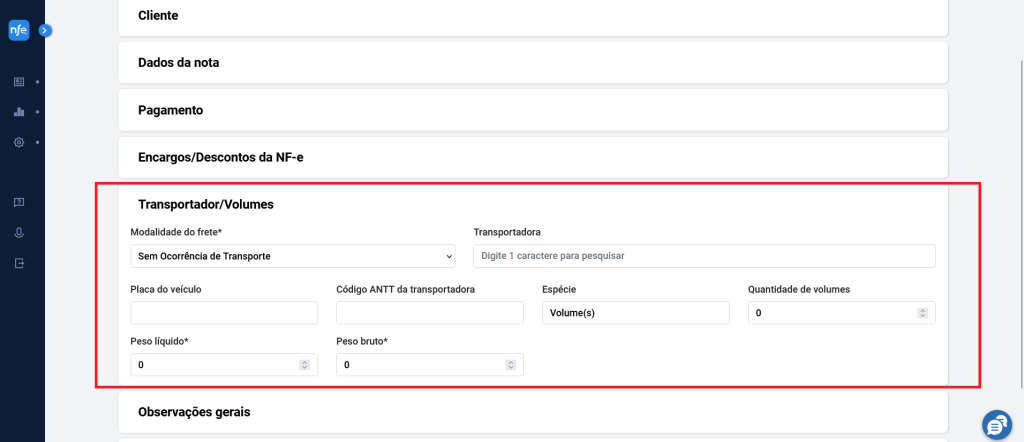Open Modalidade do frete dropdown
The width and height of the screenshot is (1024, 442).
pyautogui.click(x=293, y=257)
